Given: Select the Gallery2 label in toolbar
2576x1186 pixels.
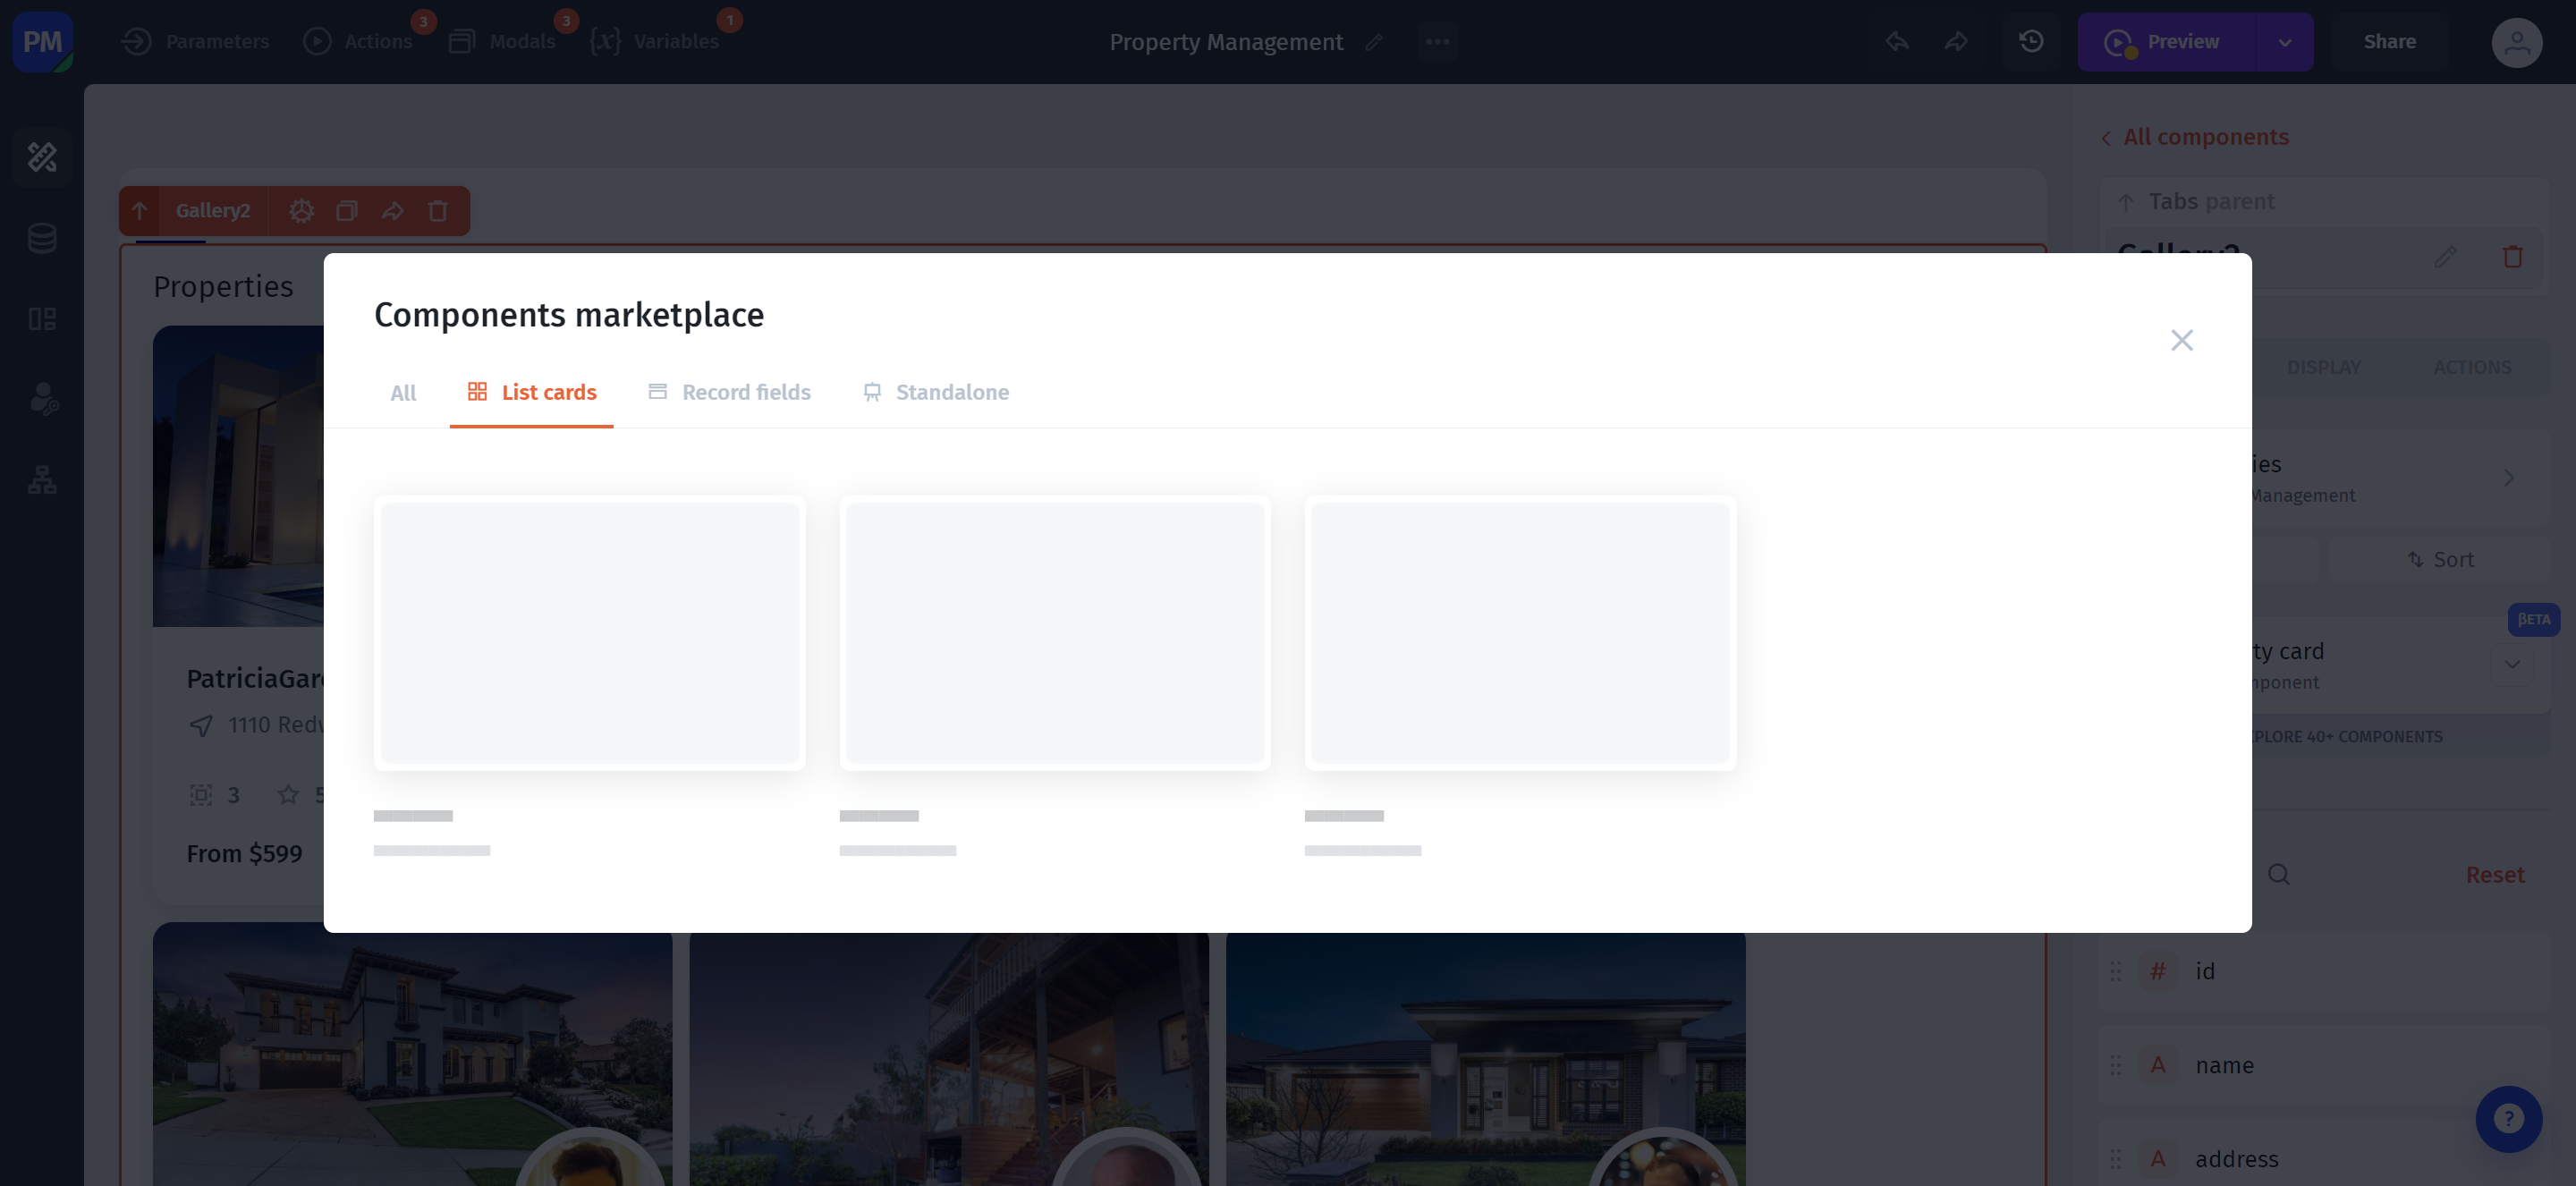Looking at the screenshot, I should 213,211.
